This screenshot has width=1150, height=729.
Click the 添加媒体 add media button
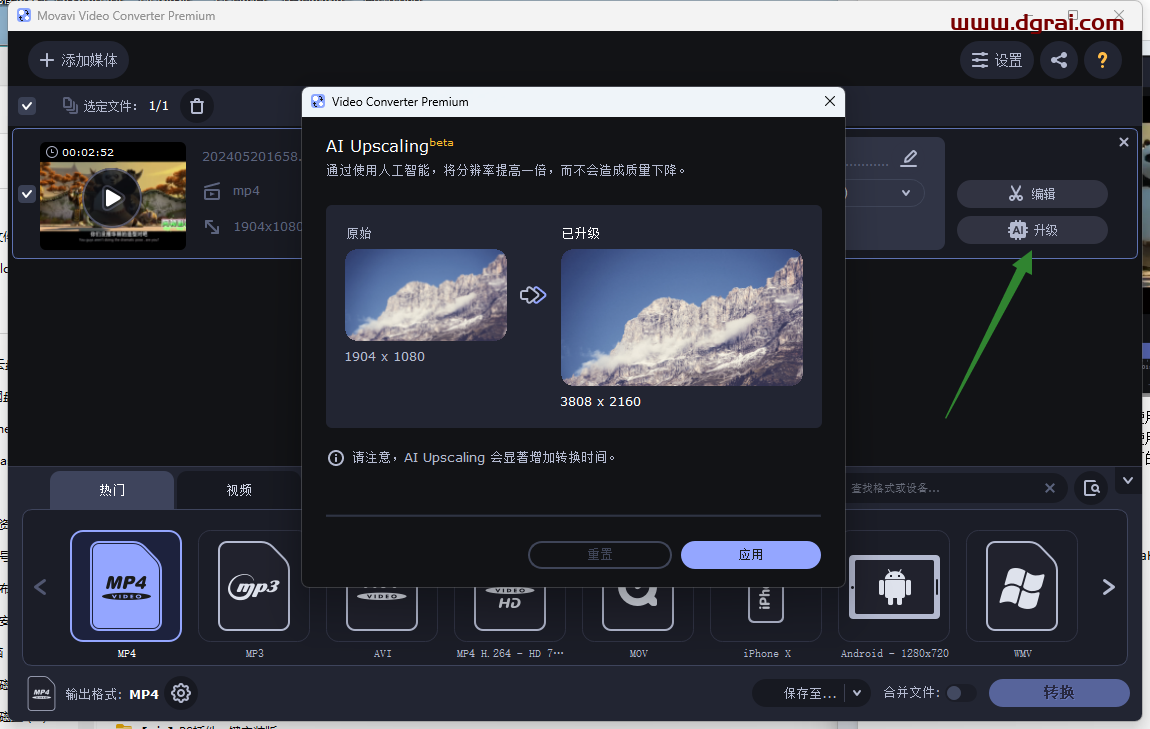point(78,60)
